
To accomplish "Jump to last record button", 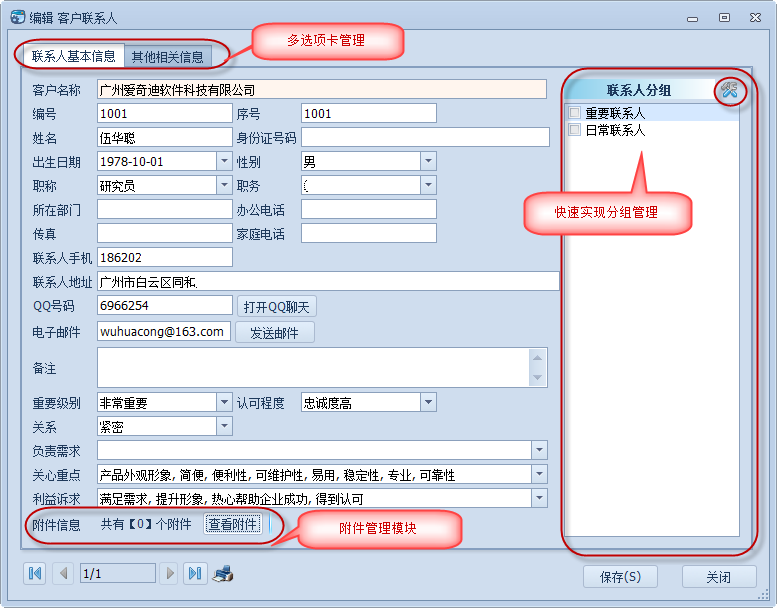I will [x=195, y=574].
